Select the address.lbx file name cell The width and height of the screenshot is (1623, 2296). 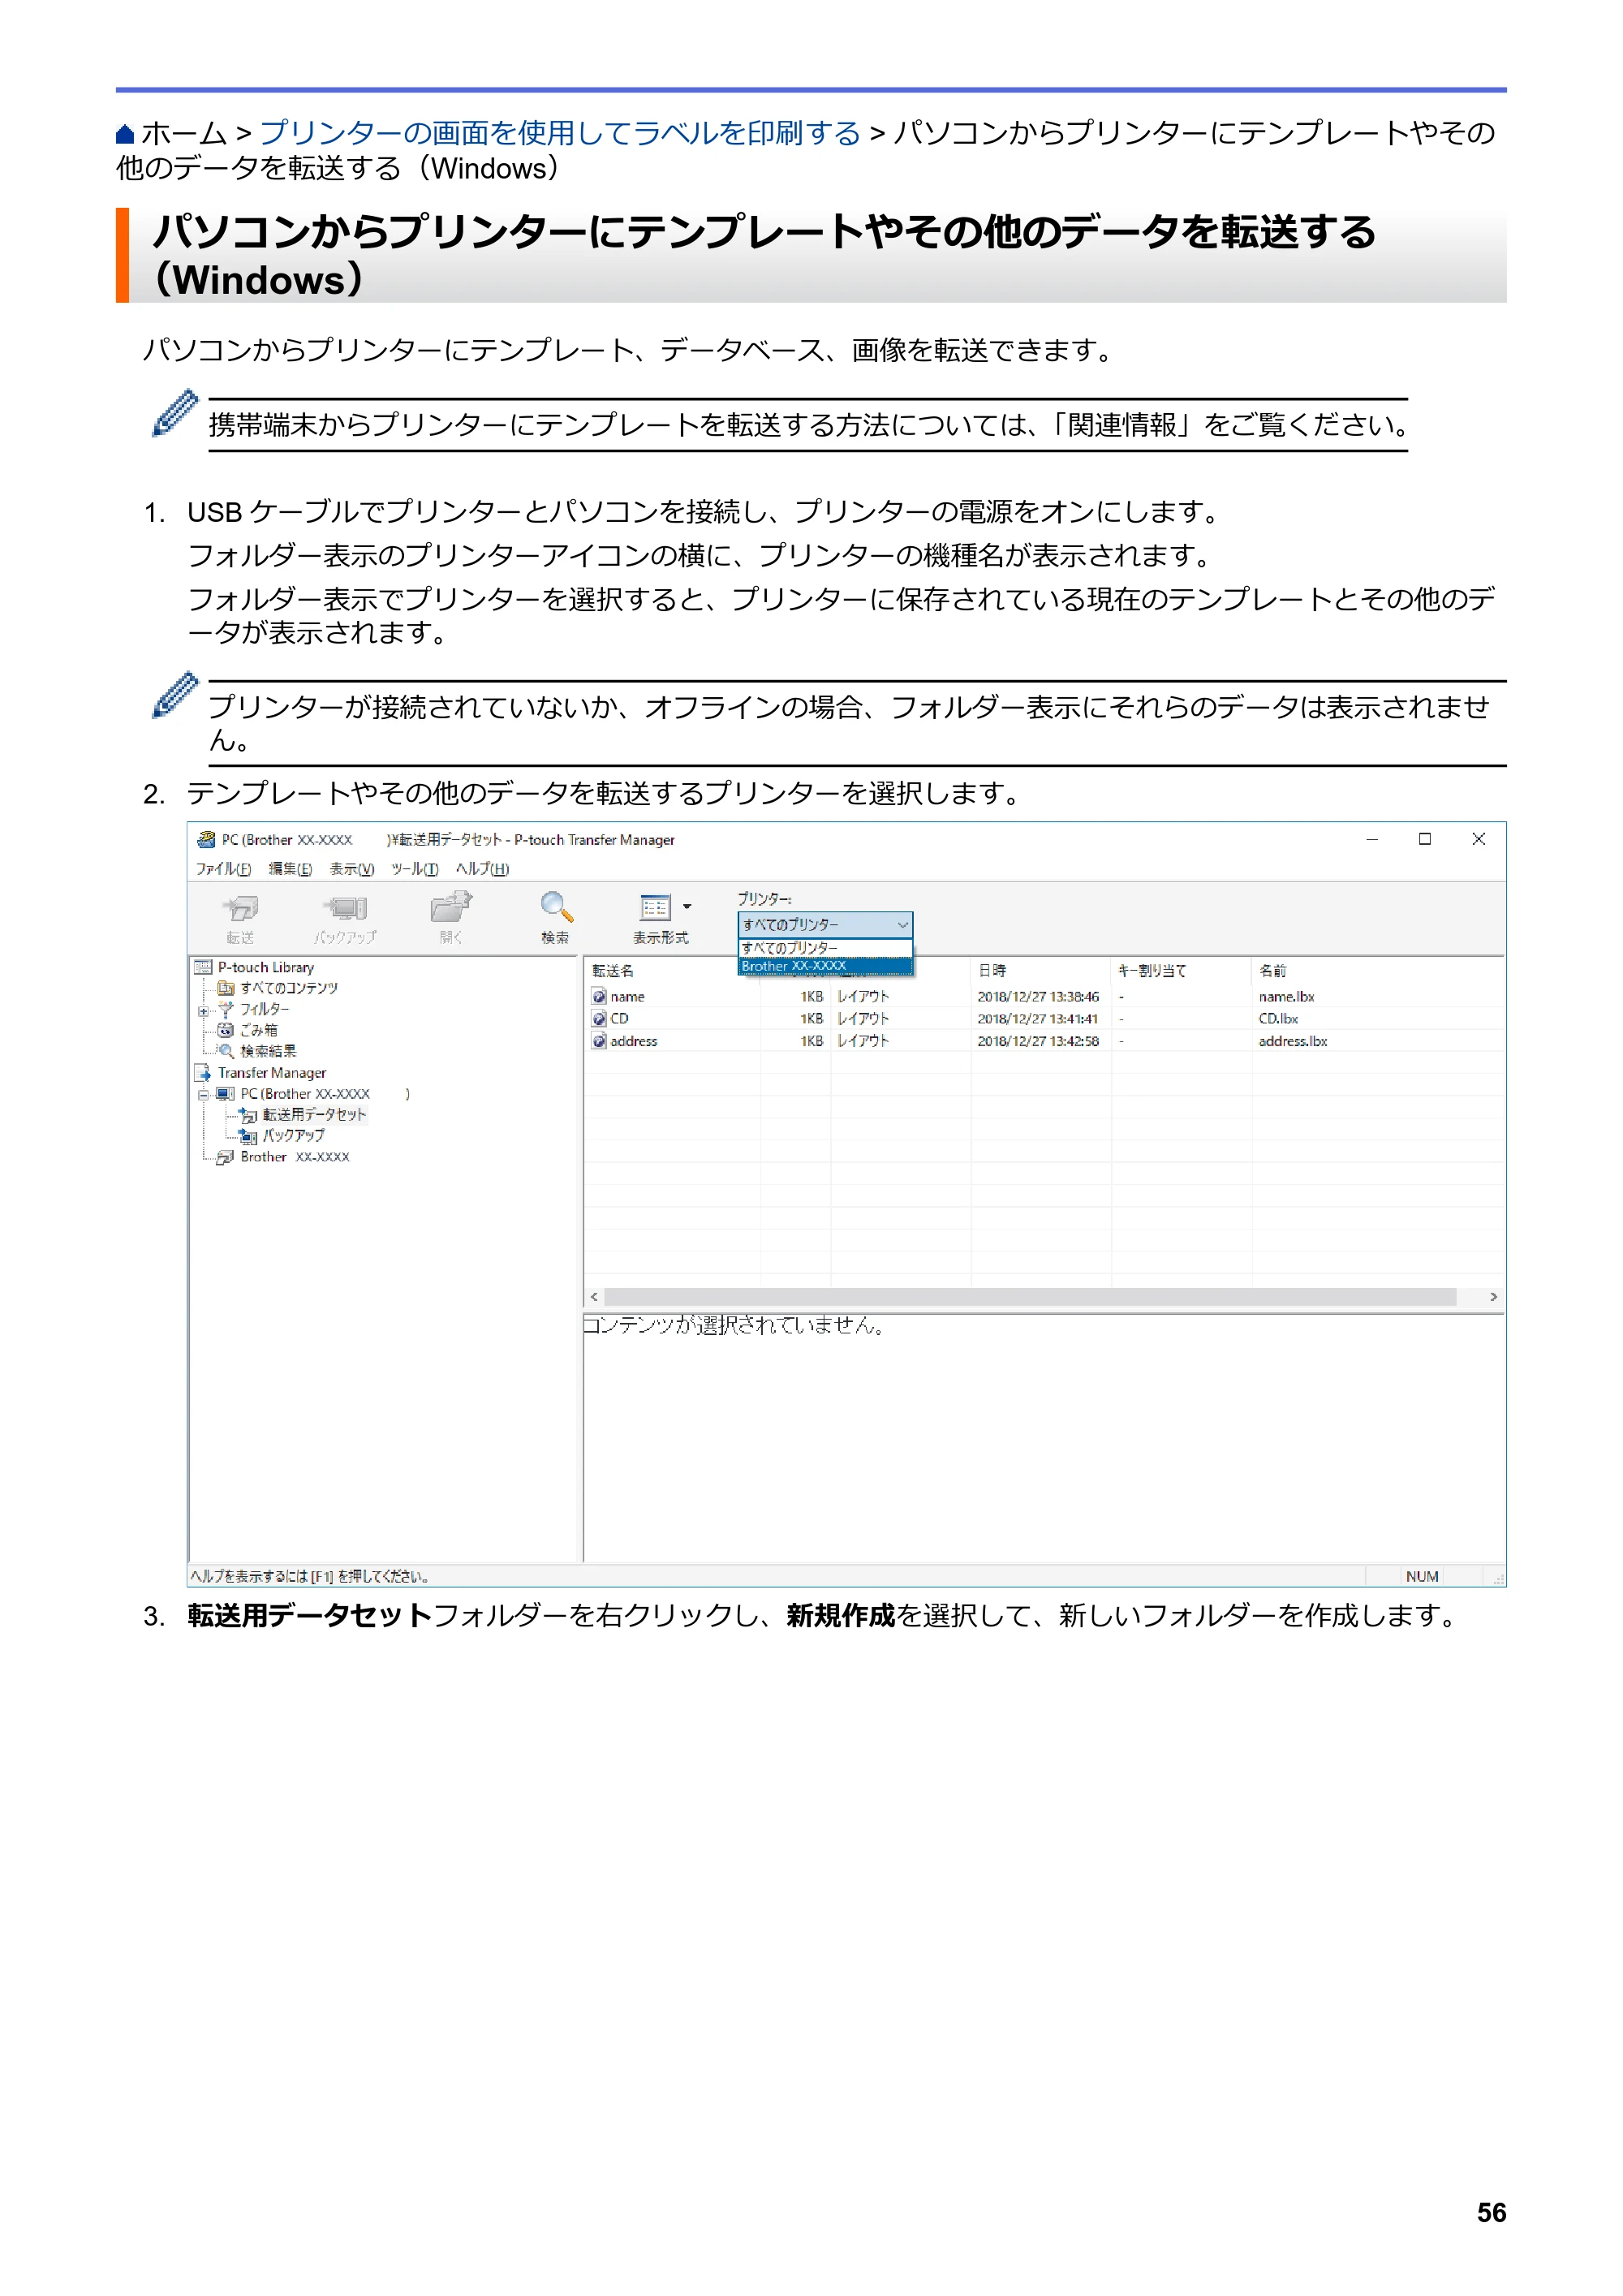point(1292,1041)
